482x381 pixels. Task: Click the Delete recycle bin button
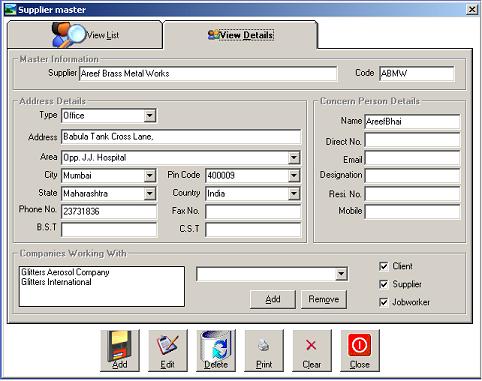click(216, 350)
